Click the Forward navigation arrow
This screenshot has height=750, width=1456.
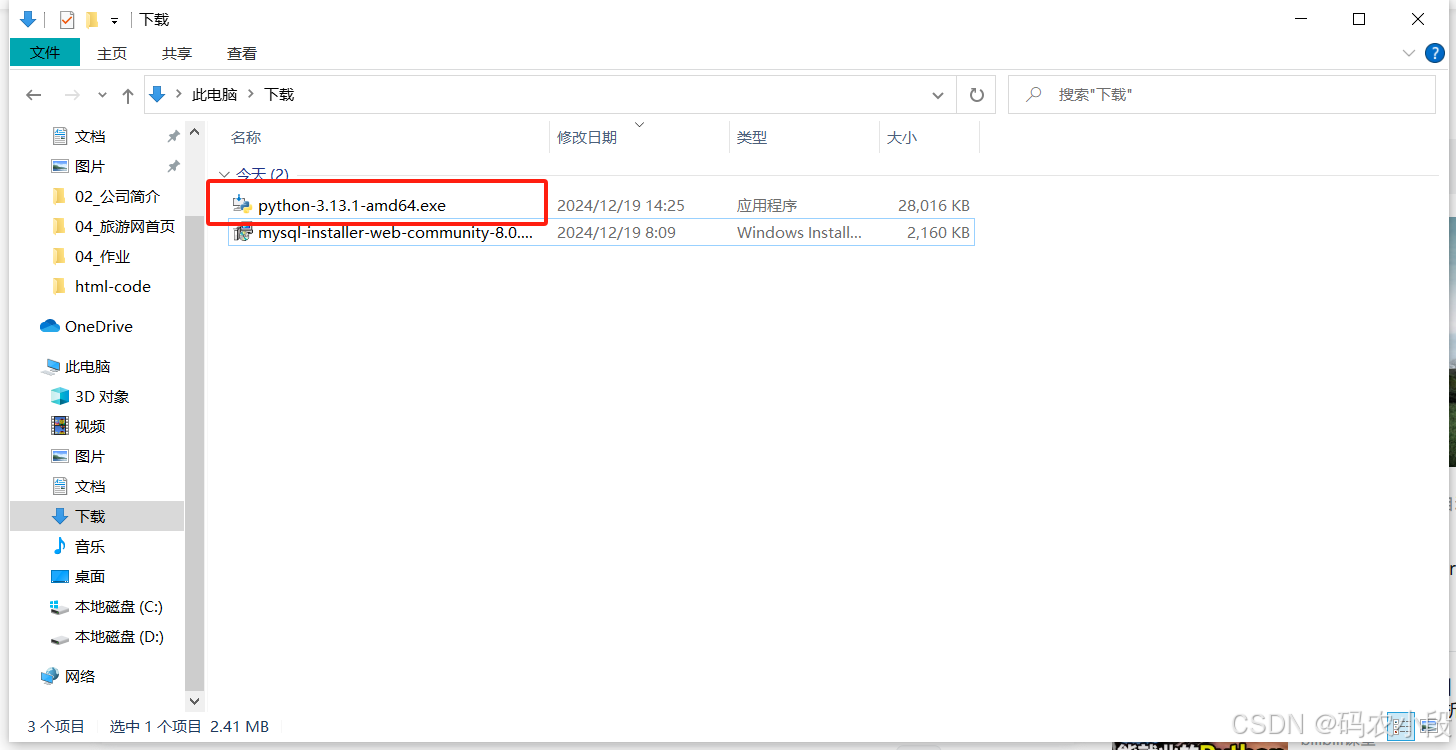pyautogui.click(x=72, y=95)
